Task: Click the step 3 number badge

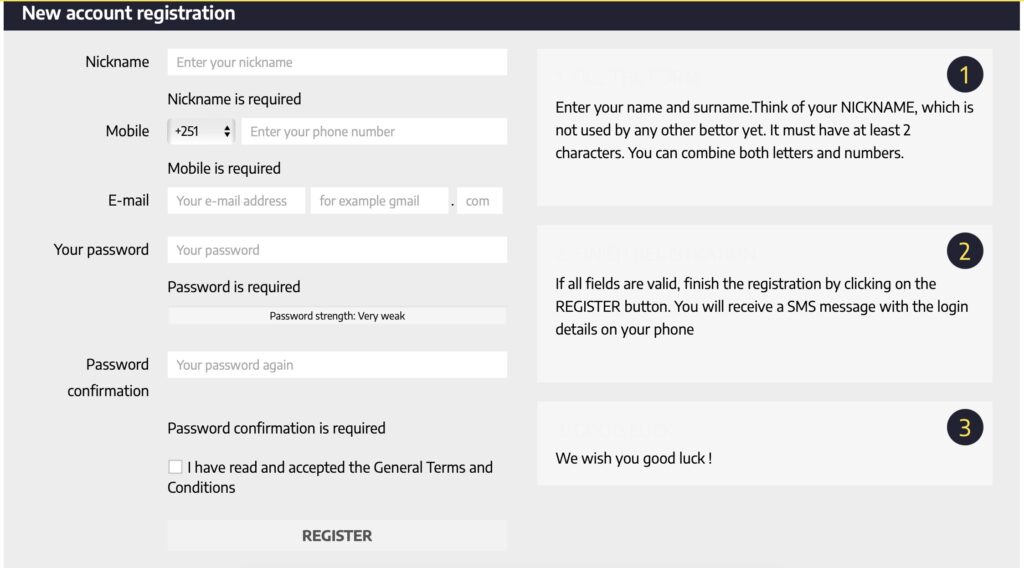Action: pyautogui.click(x=965, y=427)
